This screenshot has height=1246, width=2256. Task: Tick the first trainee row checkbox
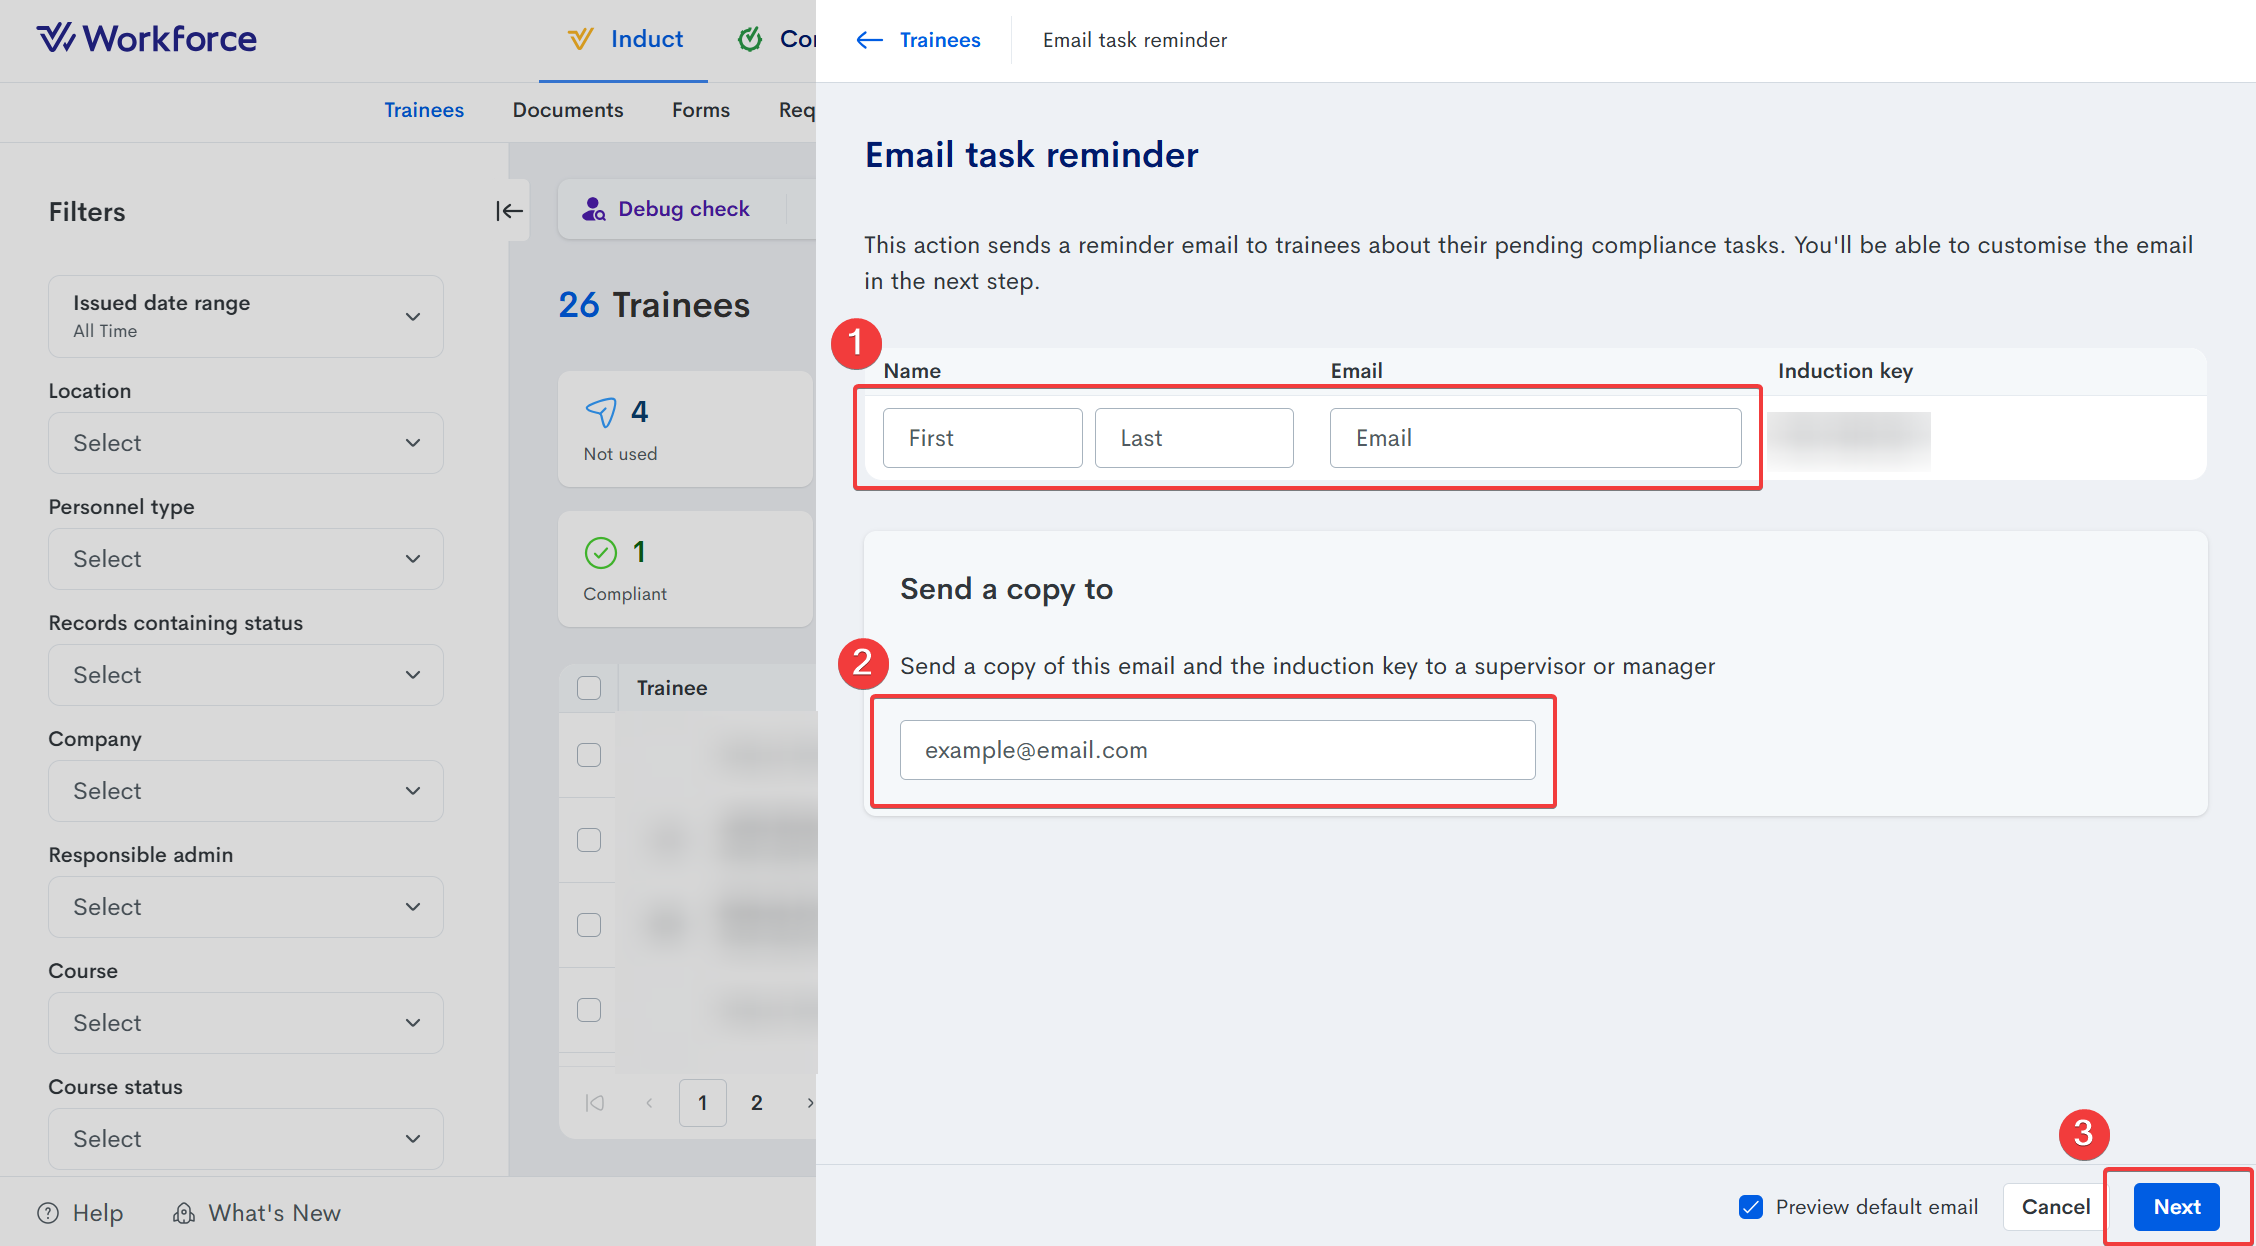tap(589, 755)
